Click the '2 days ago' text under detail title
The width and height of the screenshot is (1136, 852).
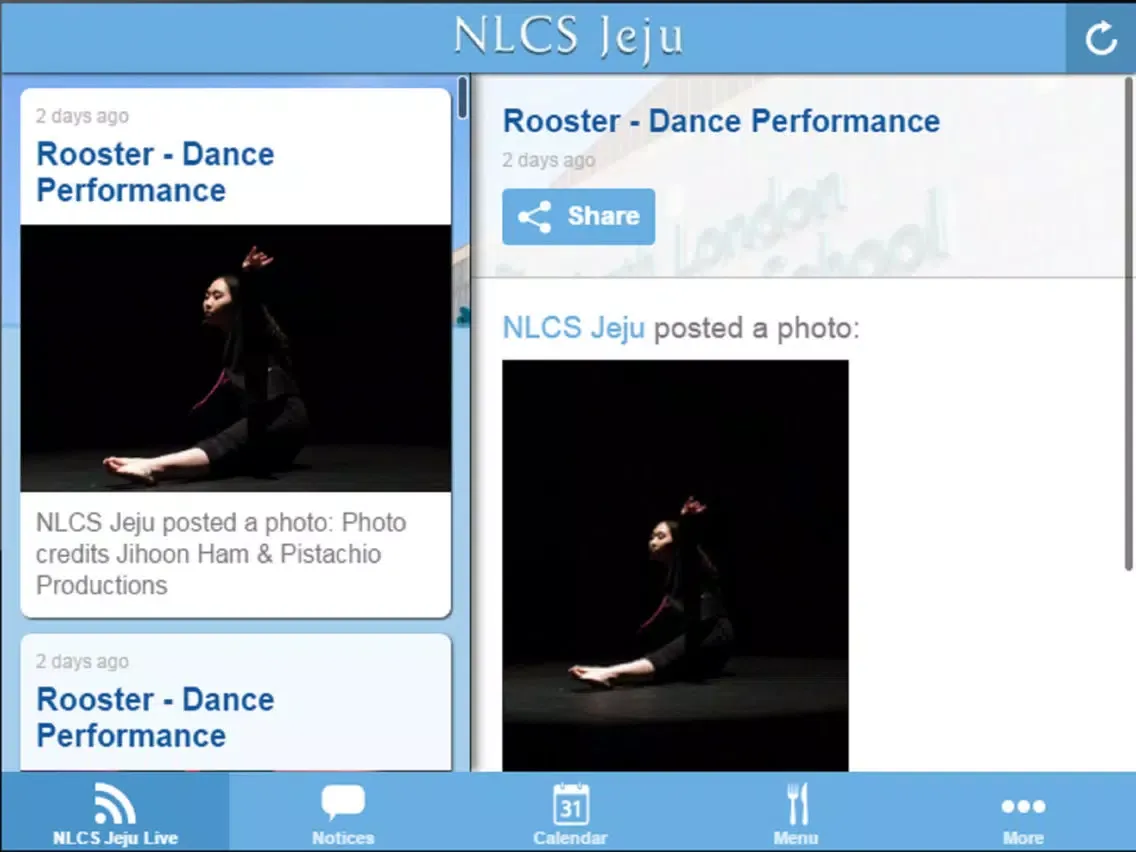tap(548, 160)
